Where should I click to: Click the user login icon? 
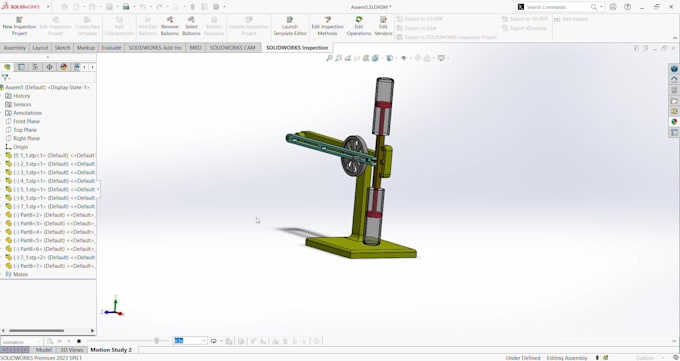[x=613, y=7]
